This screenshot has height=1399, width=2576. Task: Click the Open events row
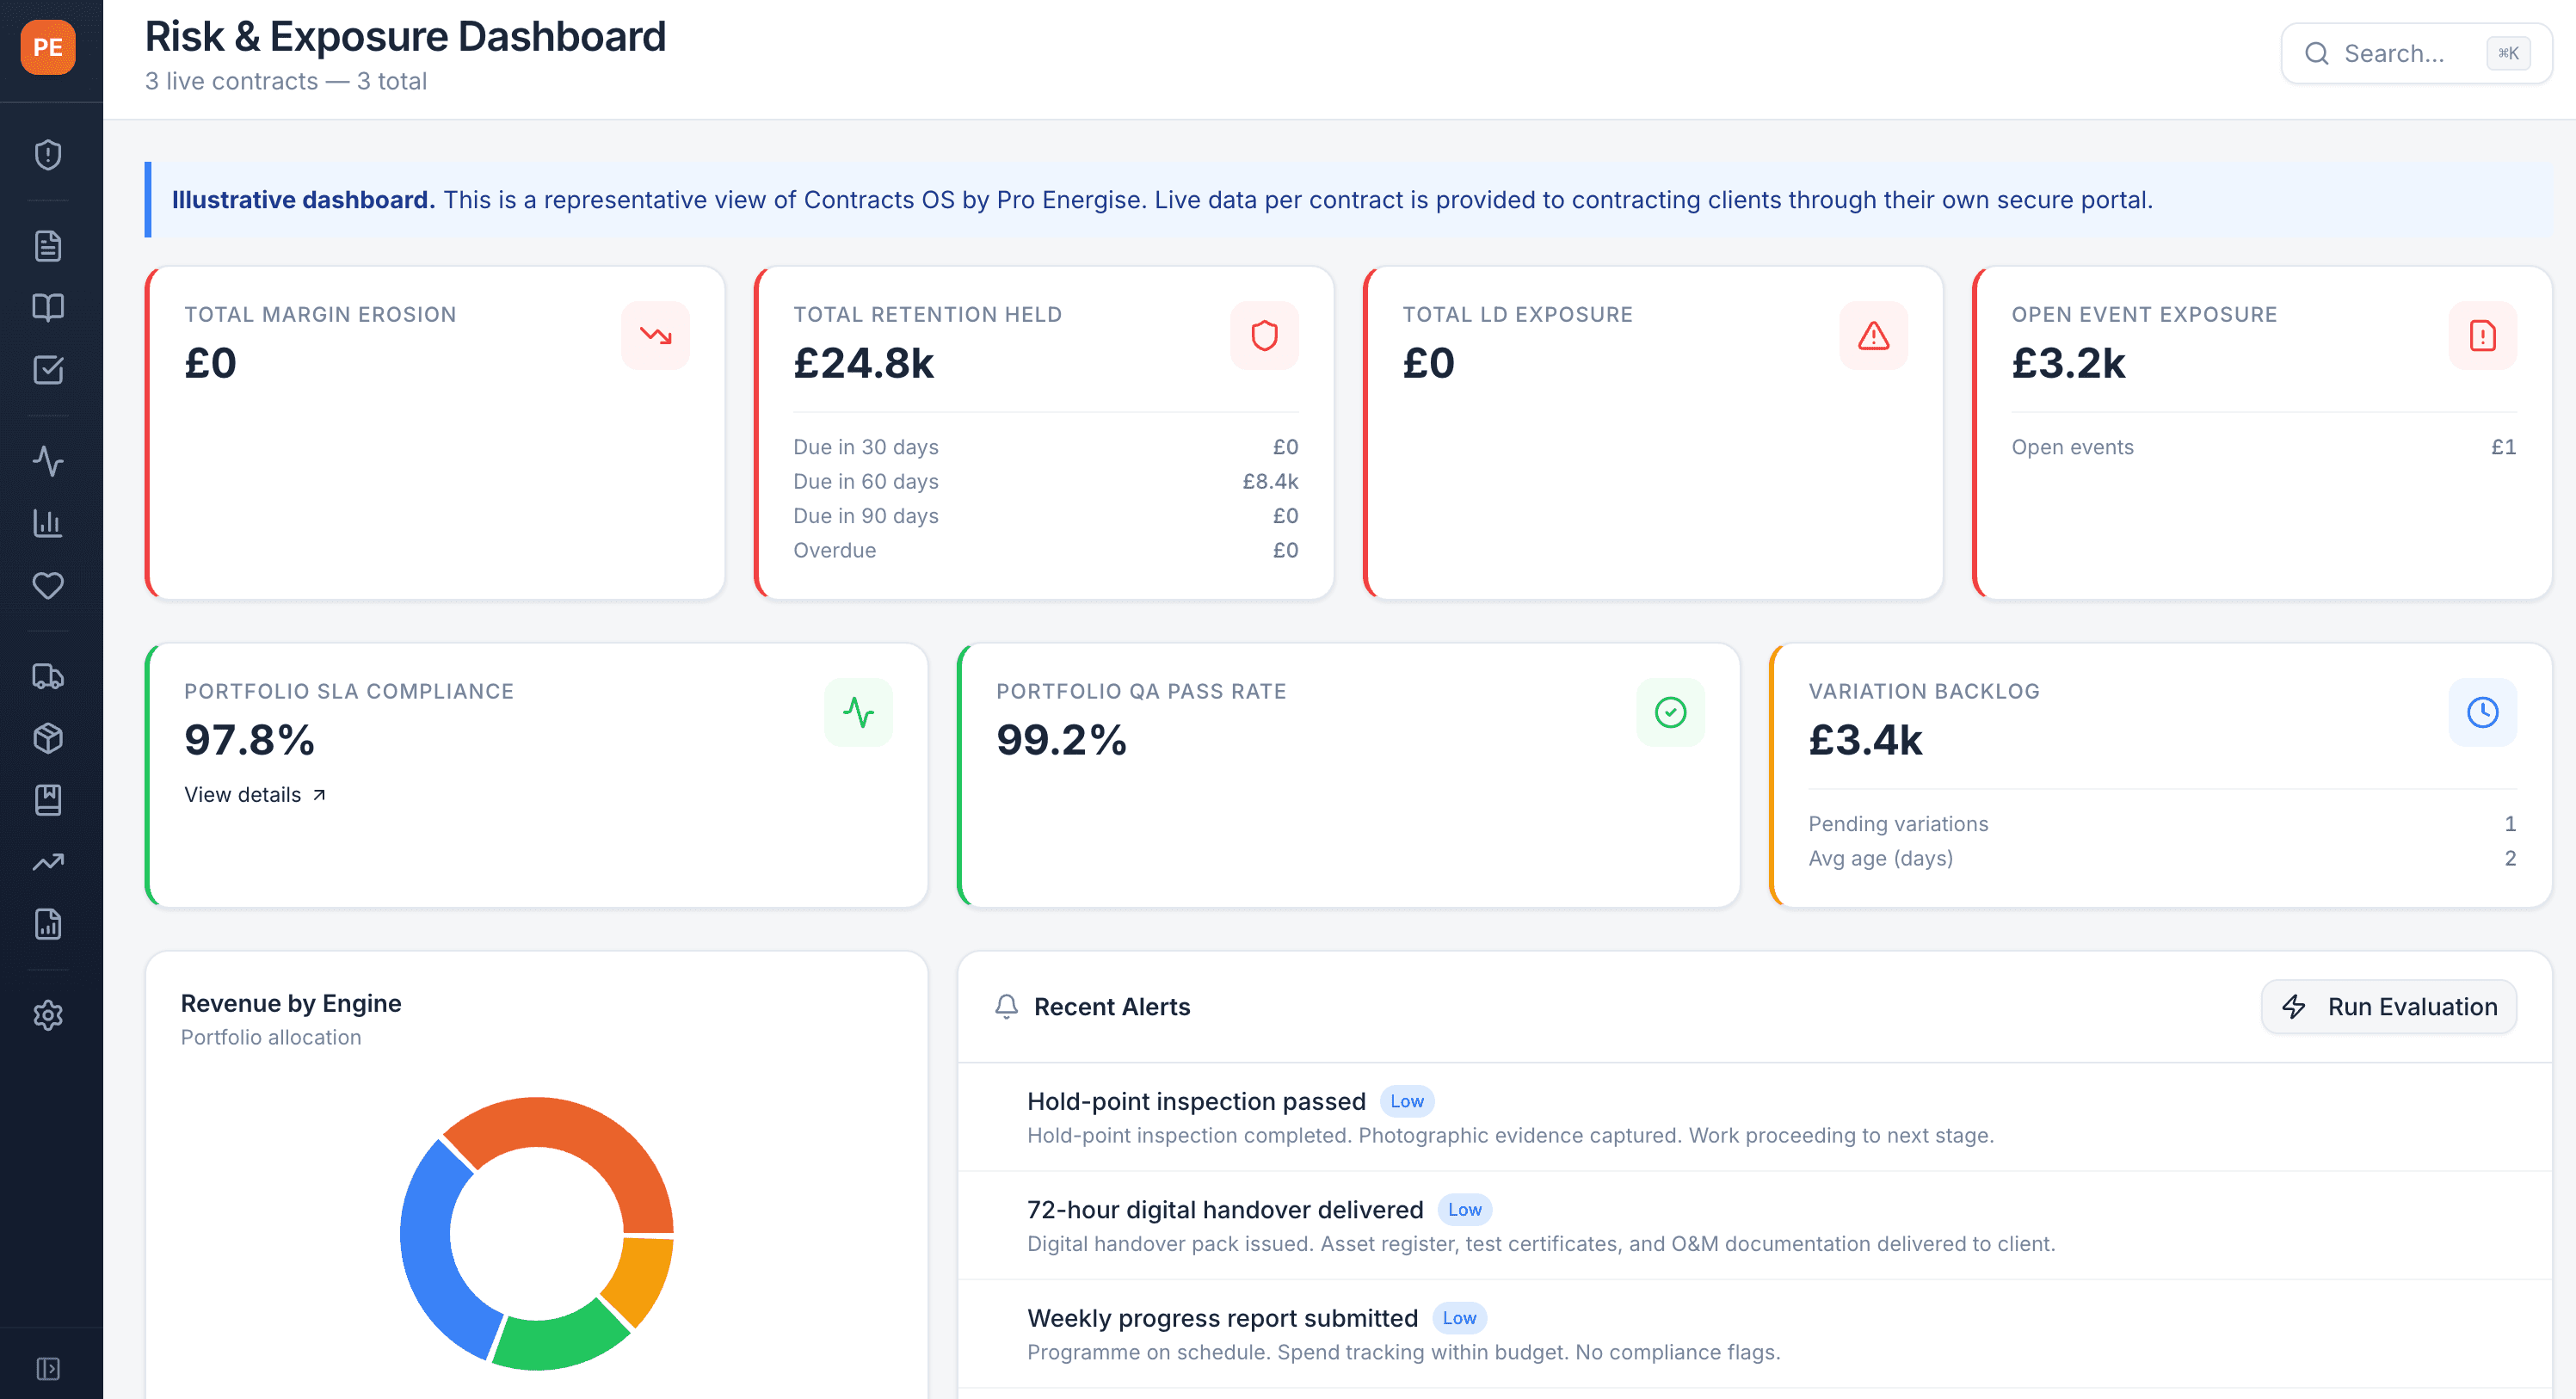2263,447
